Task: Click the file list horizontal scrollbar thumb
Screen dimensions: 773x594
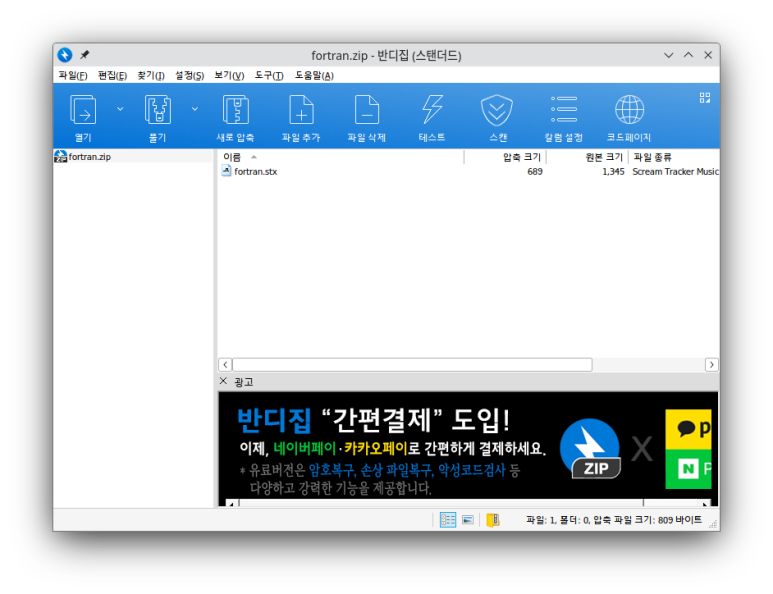Action: [x=412, y=365]
